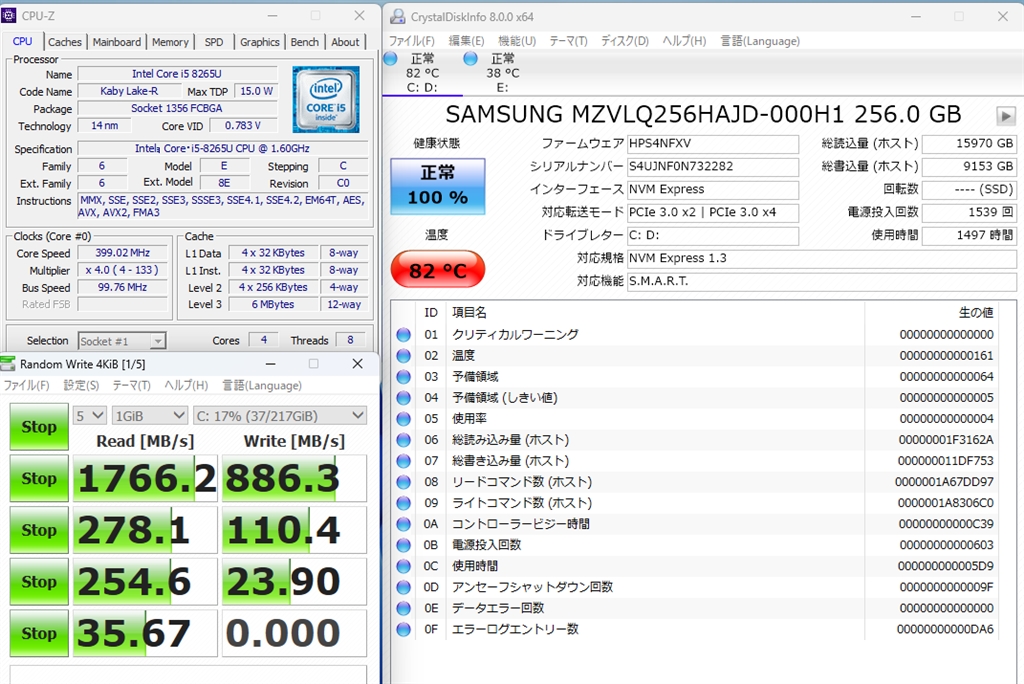The width and height of the screenshot is (1024, 684).
Task: Select C: D: drive status circle icon
Action: (391, 59)
